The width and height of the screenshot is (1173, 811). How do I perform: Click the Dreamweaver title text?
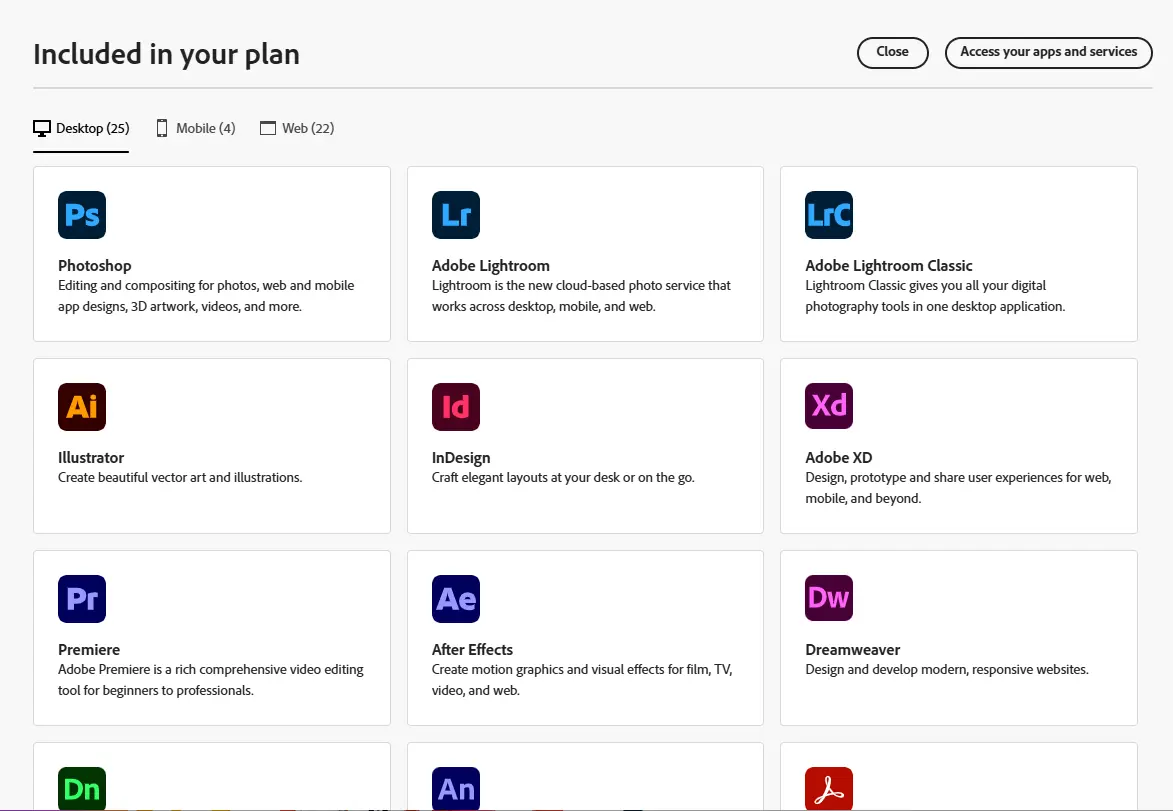click(852, 650)
